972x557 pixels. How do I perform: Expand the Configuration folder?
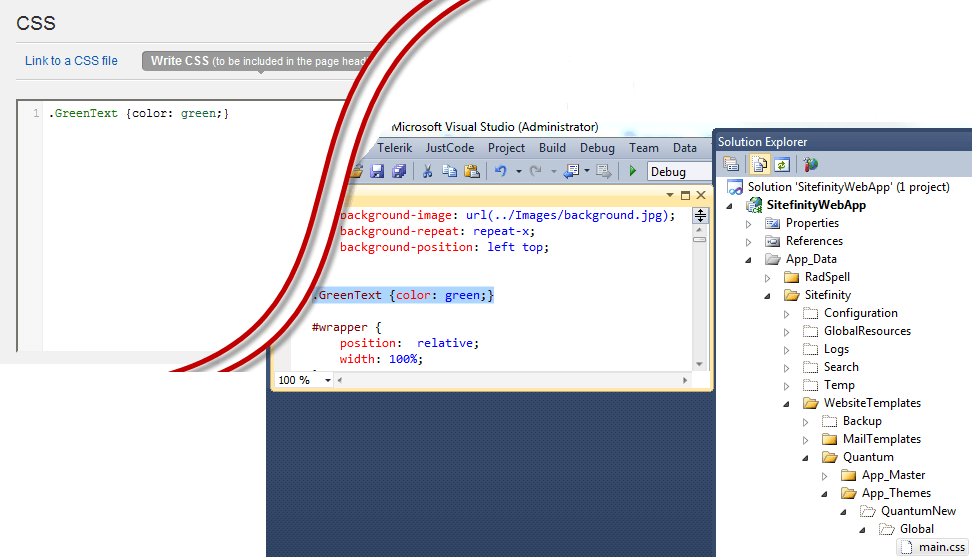(787, 314)
